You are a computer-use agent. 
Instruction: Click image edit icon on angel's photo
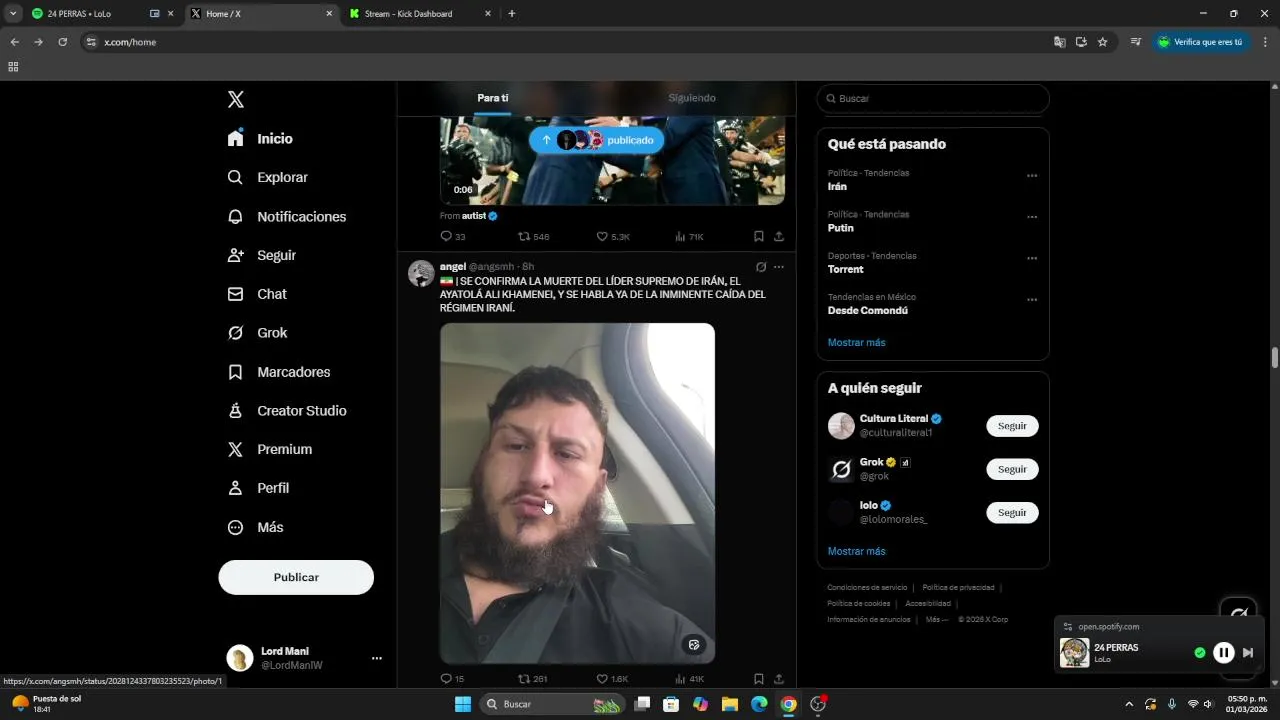pos(694,645)
